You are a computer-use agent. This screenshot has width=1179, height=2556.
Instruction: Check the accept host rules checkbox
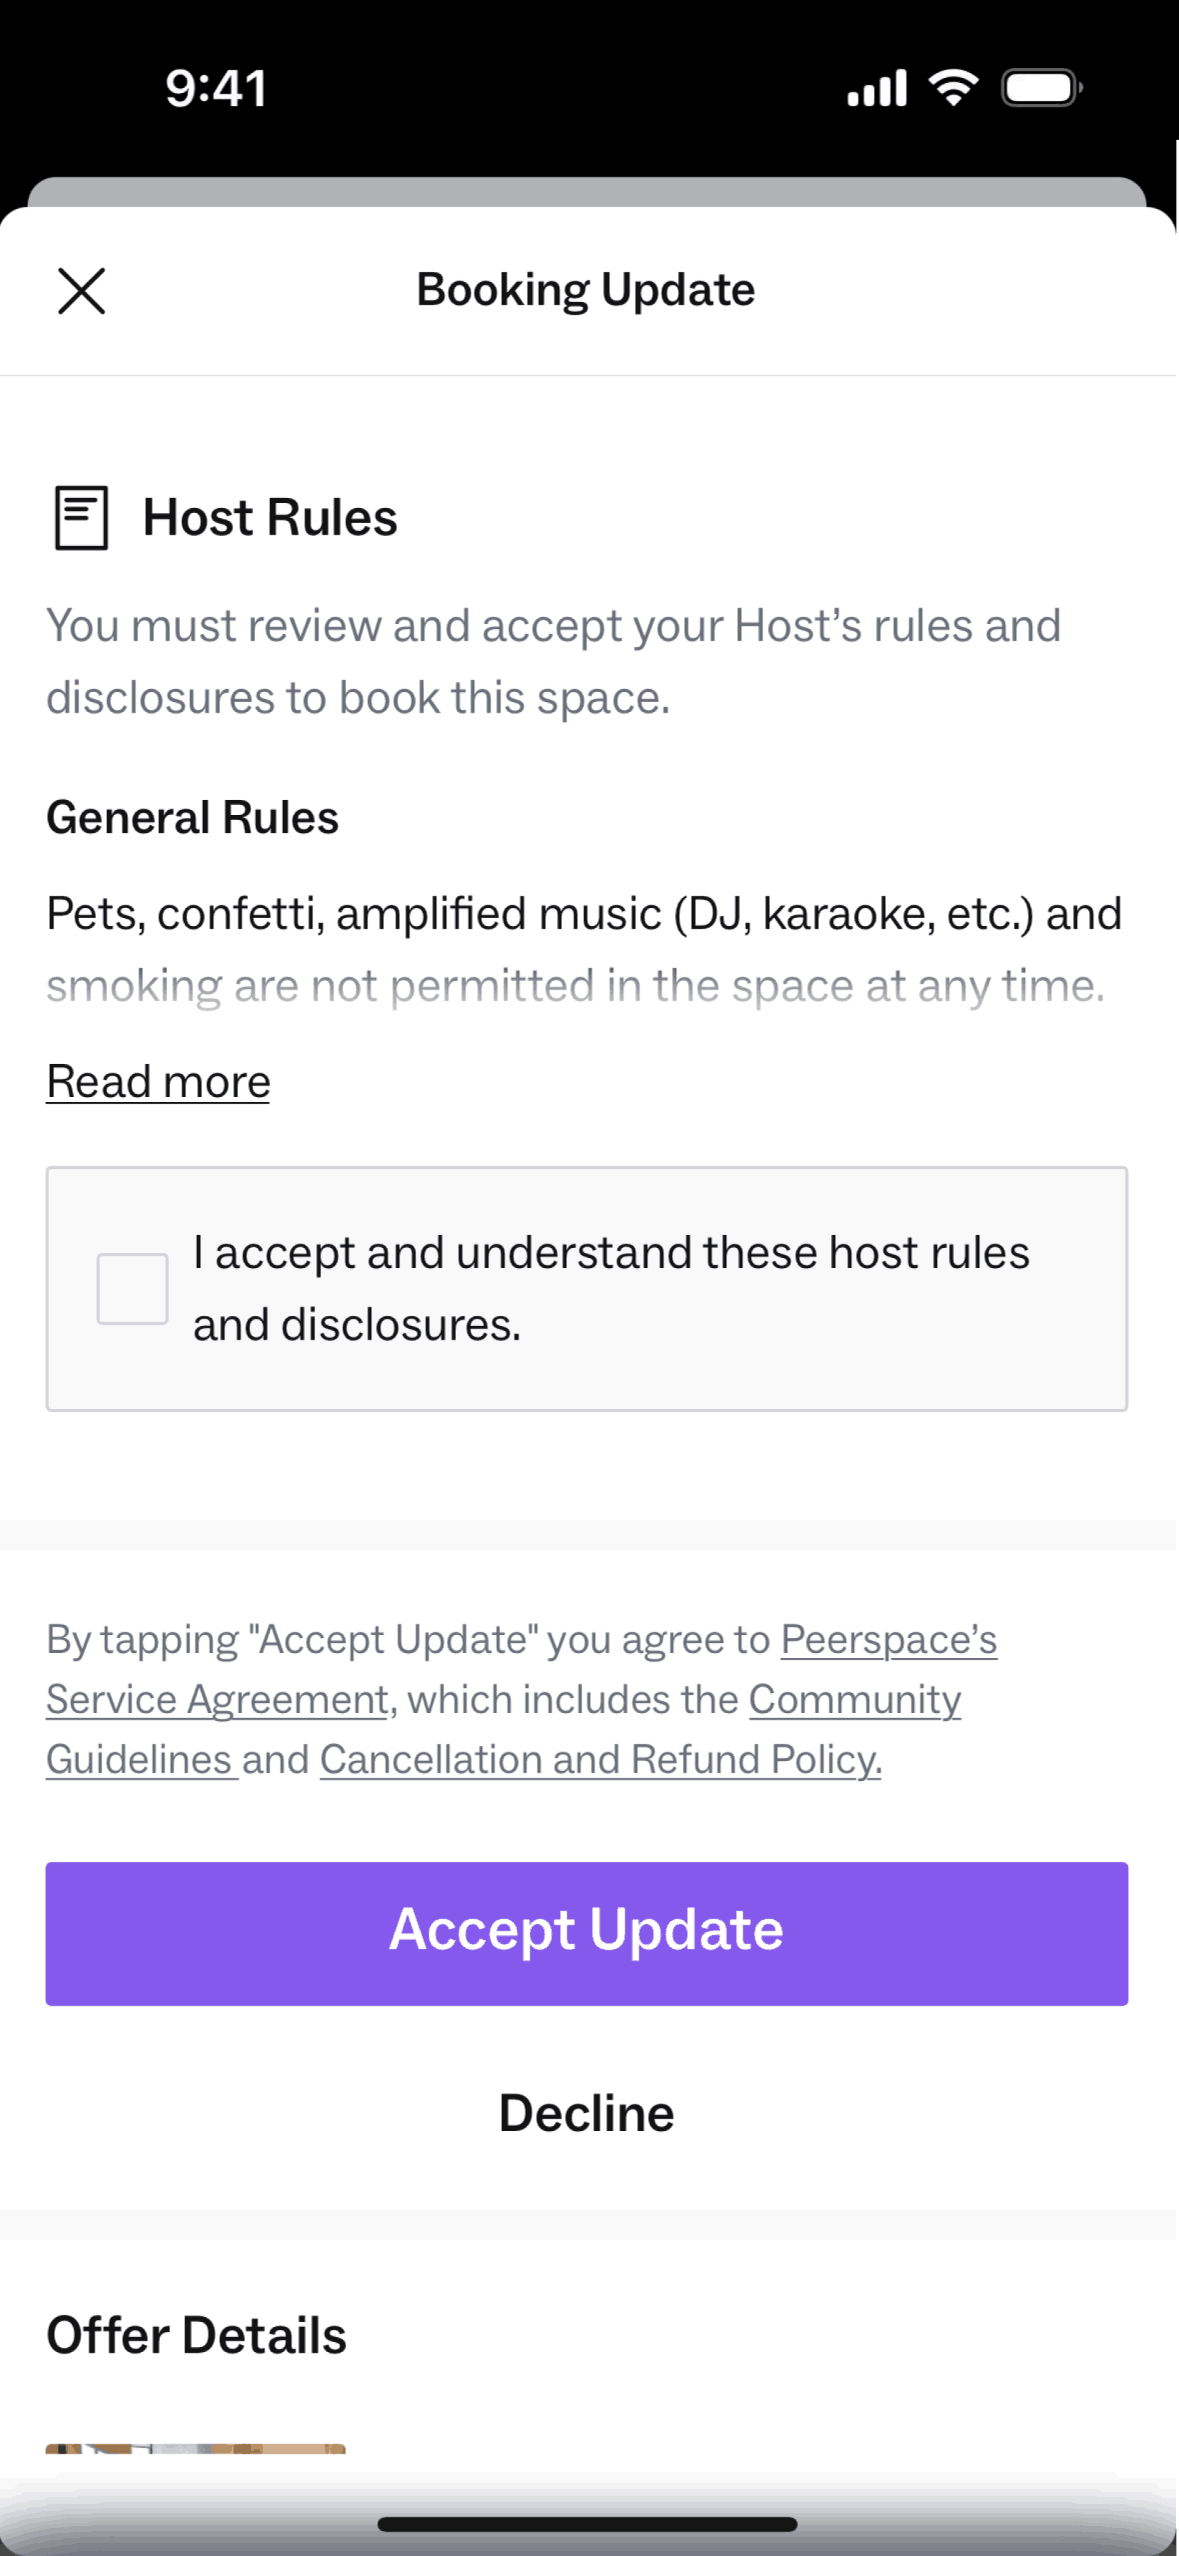coord(132,1288)
